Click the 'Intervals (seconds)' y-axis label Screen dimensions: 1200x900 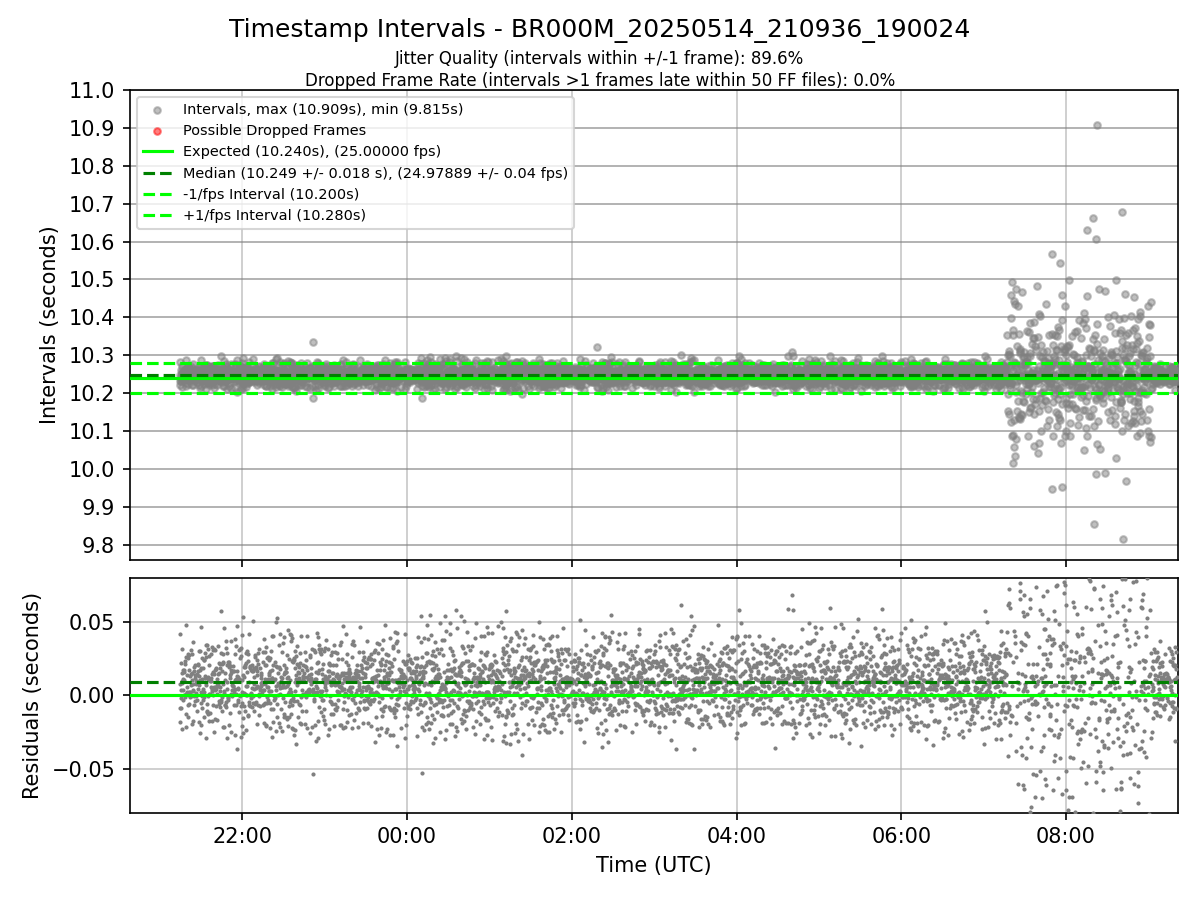coord(49,325)
